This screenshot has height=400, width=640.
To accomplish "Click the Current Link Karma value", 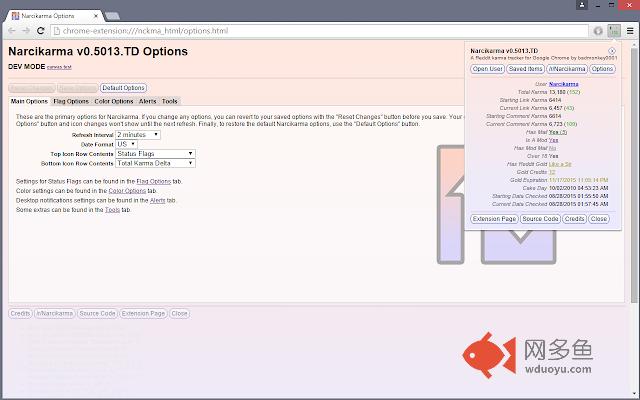I will pyautogui.click(x=561, y=108).
